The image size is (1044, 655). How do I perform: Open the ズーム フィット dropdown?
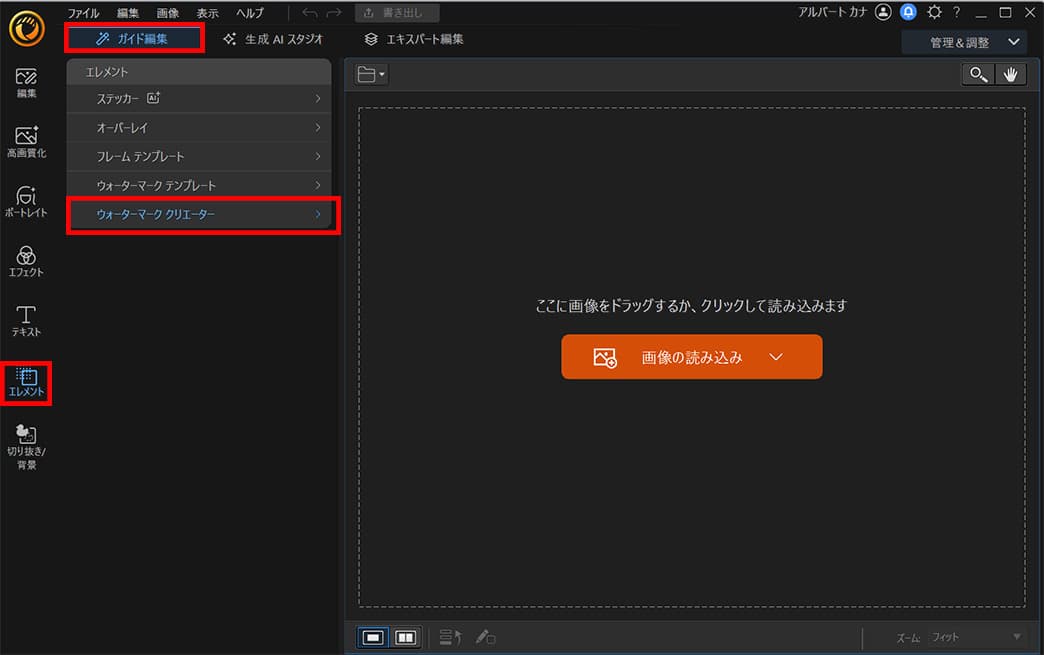point(975,637)
